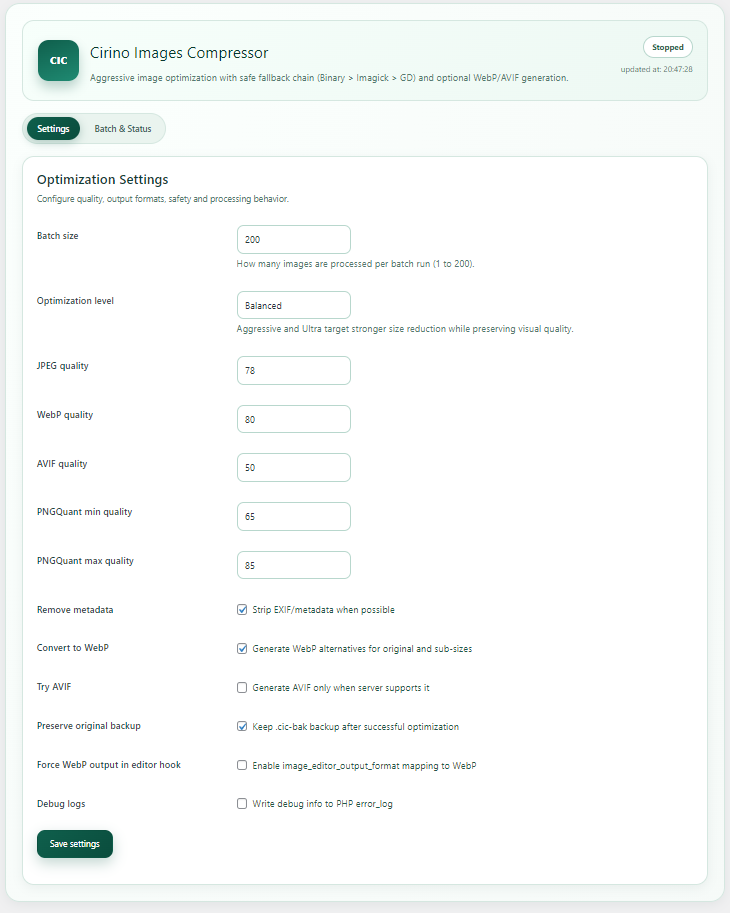Click the CIC plugin logo icon
Image resolution: width=730 pixels, height=913 pixels.
click(58, 61)
